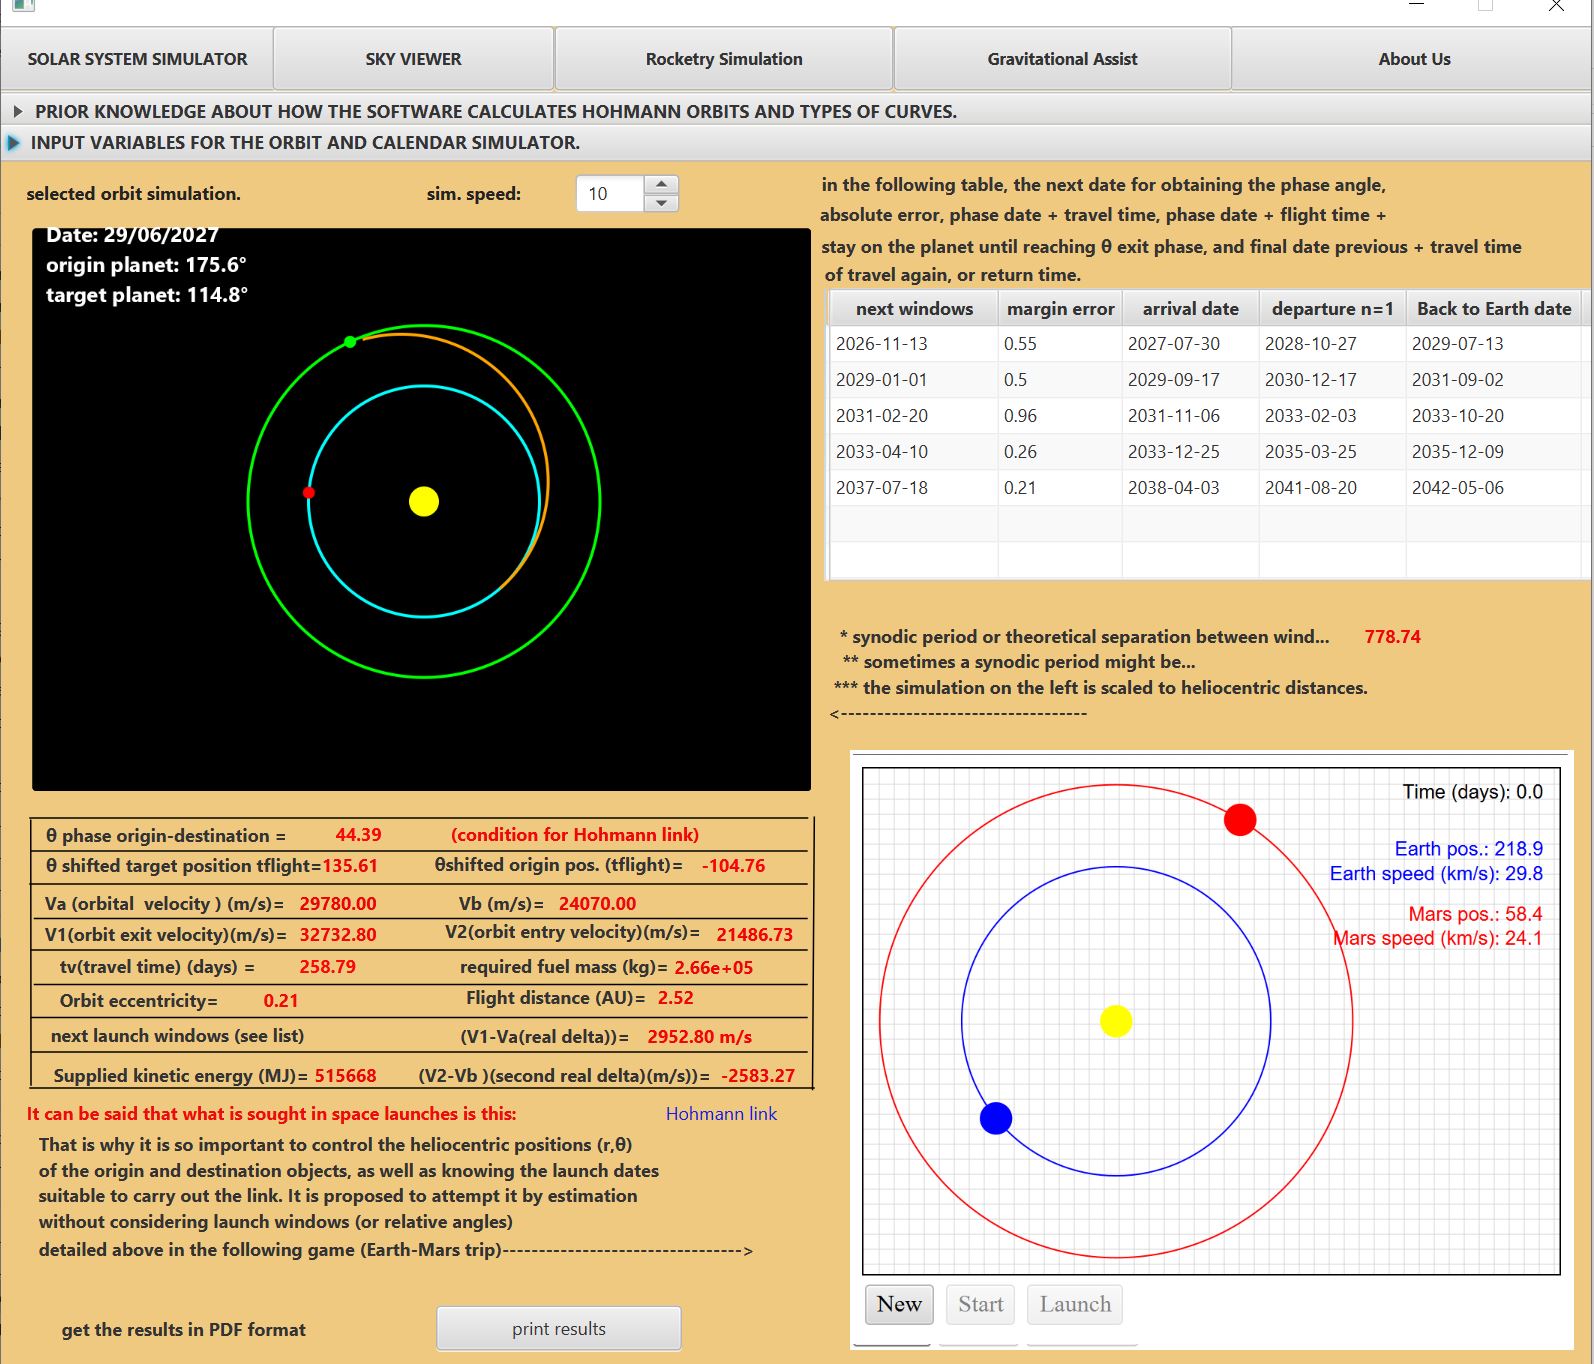Screen dimensions: 1594x1364
Task: Expand INPUT VARIABLES section triangle
Action: [14, 143]
